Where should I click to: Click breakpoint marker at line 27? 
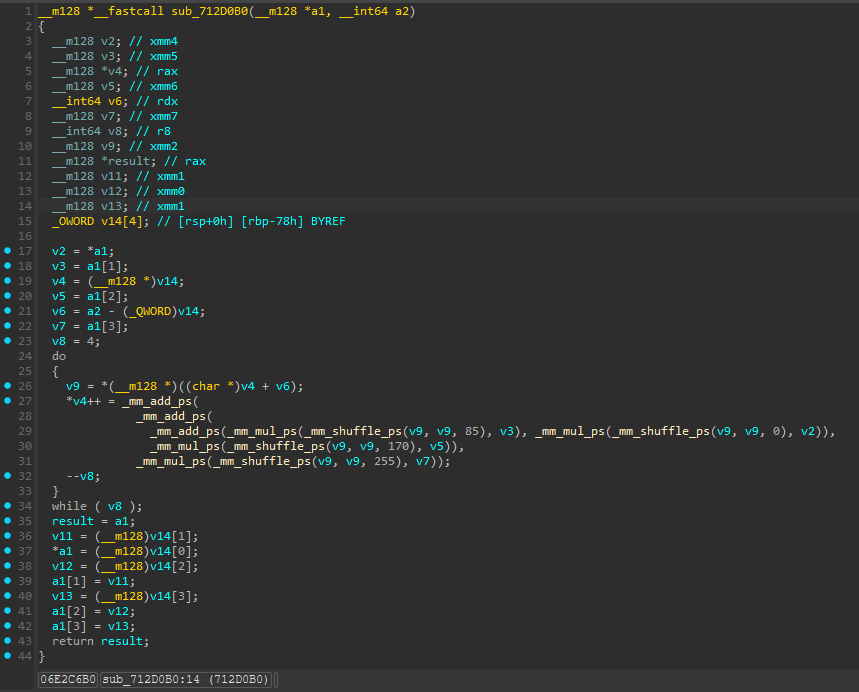tap(8, 401)
